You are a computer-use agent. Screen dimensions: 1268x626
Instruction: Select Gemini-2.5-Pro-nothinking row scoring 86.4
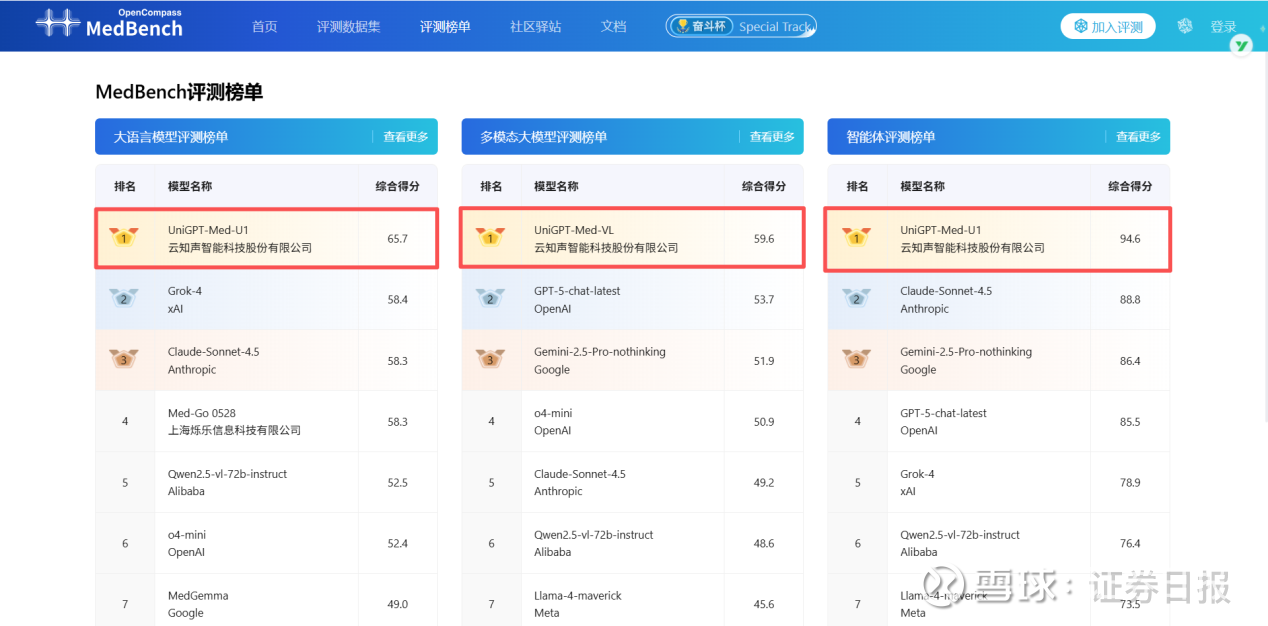click(x=998, y=360)
